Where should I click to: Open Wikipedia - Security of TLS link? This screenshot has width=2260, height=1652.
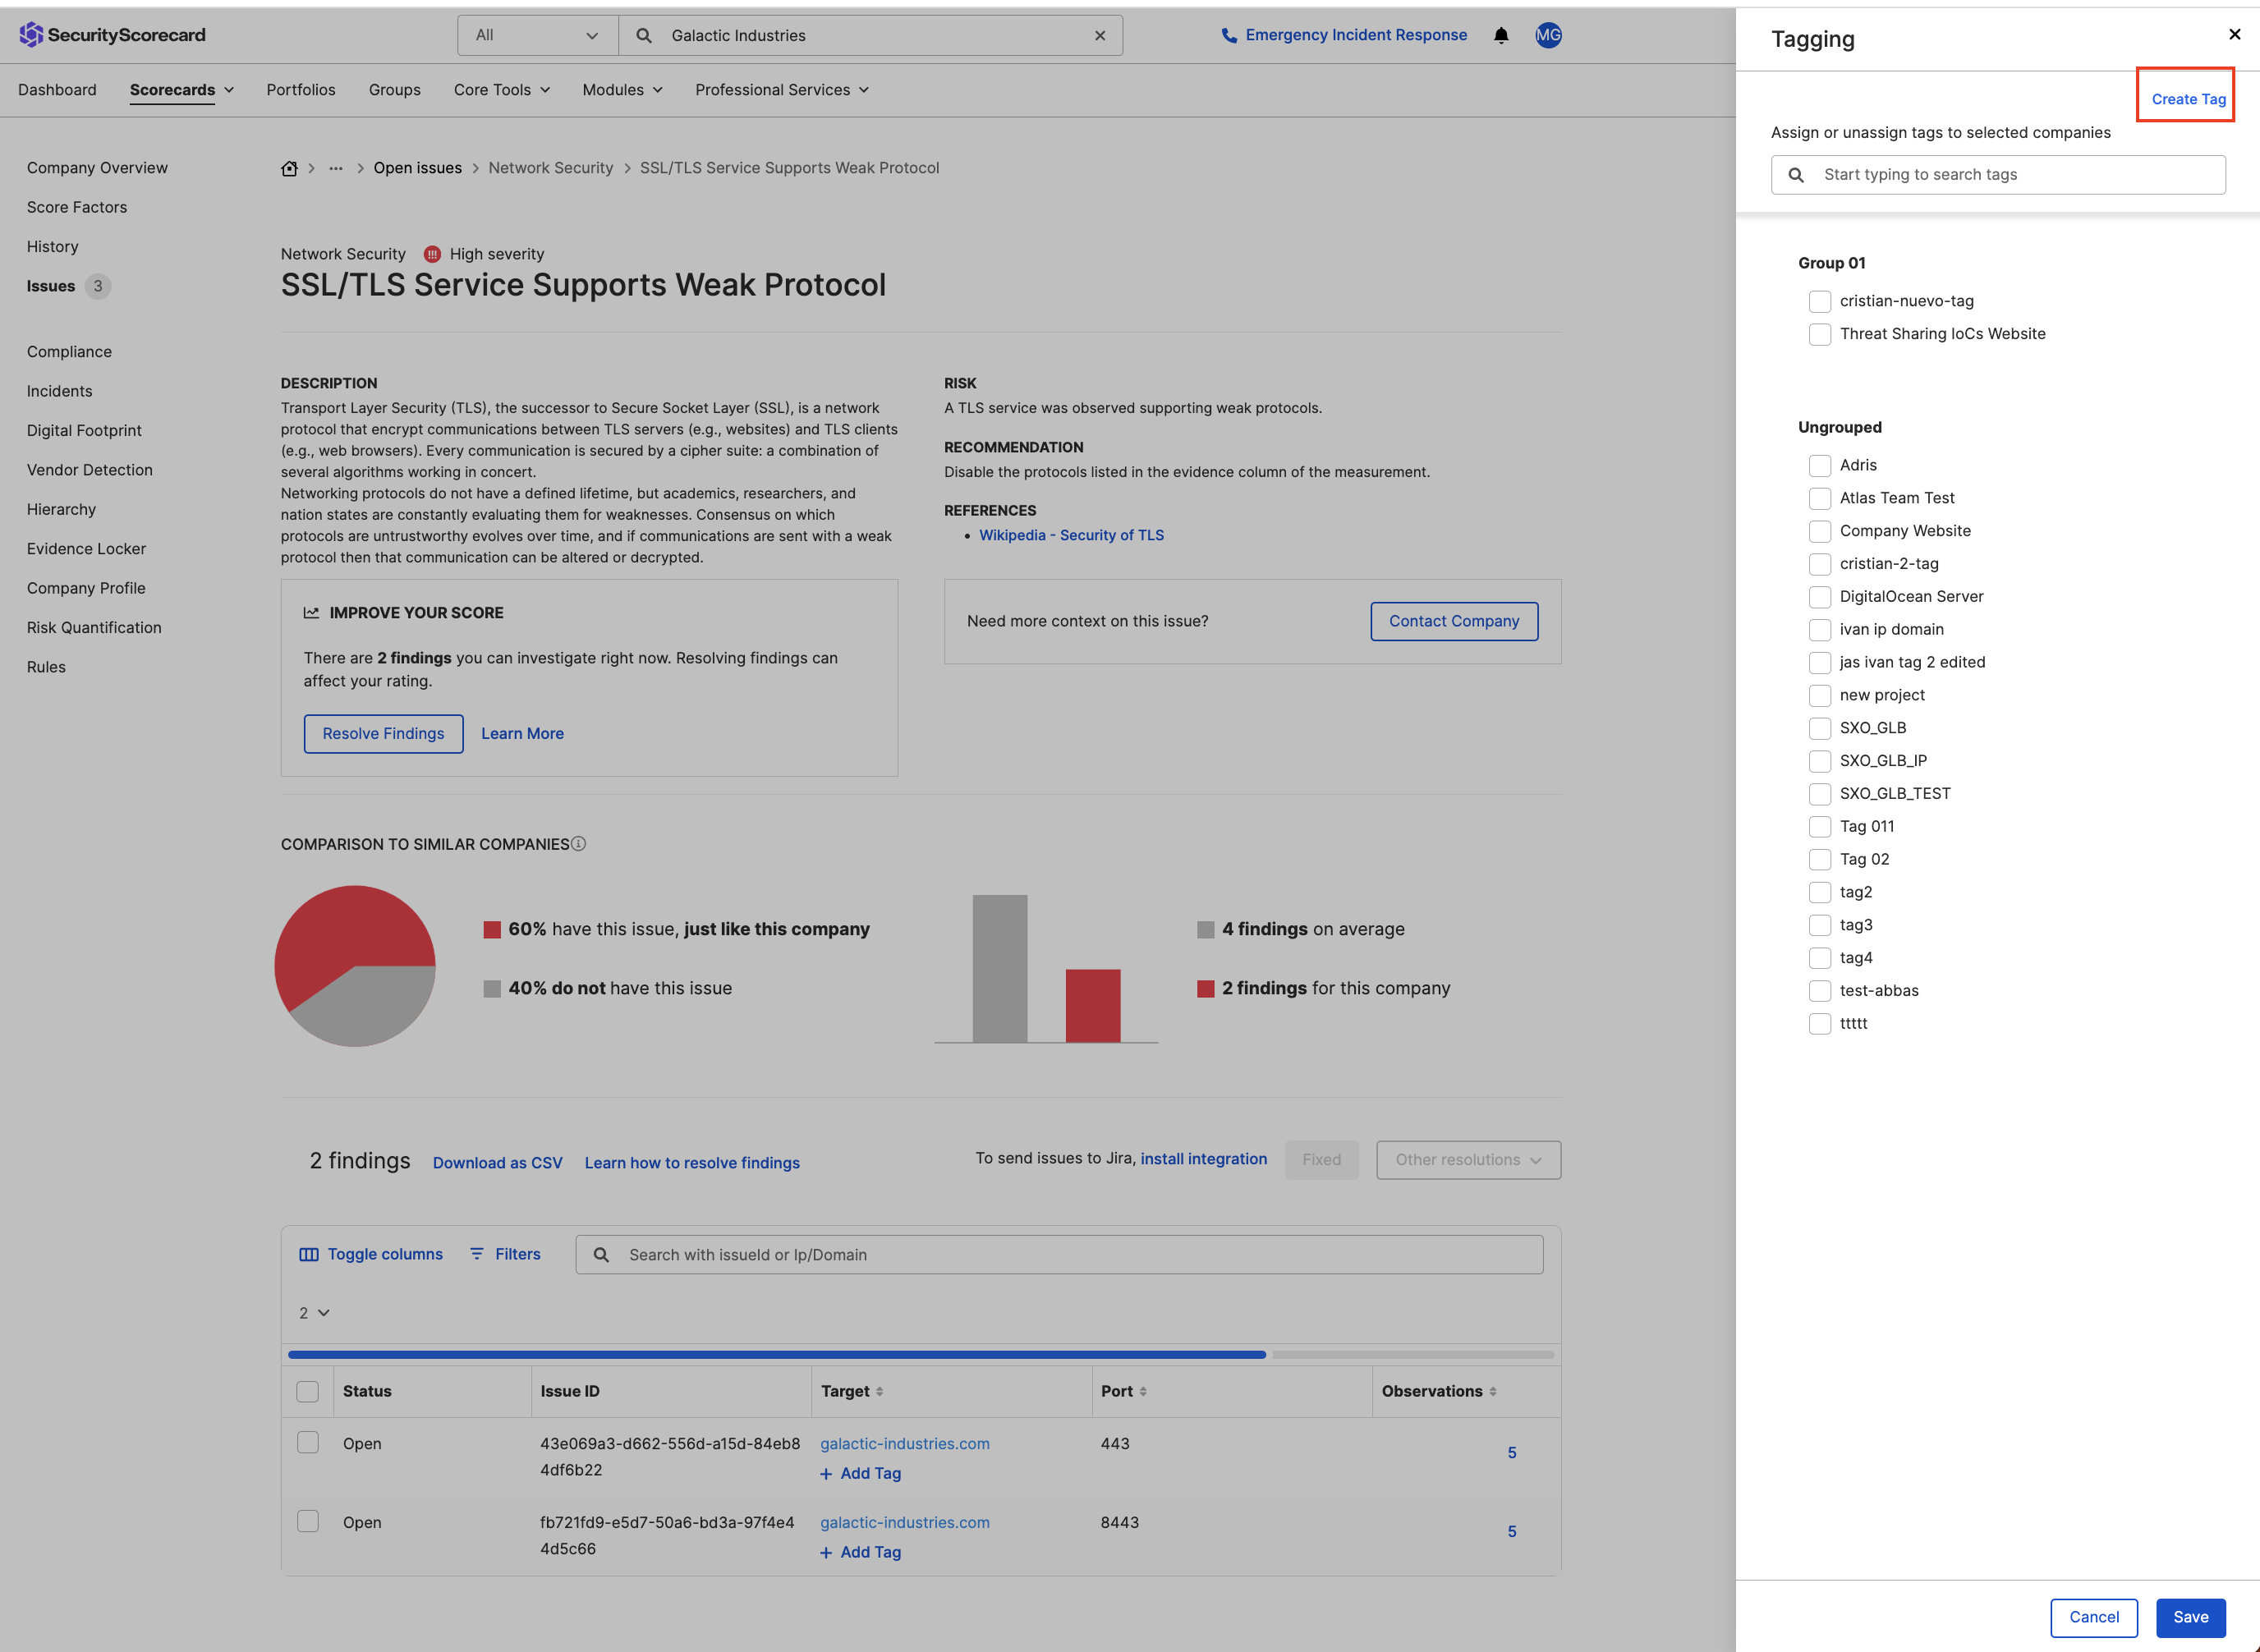coord(1071,535)
